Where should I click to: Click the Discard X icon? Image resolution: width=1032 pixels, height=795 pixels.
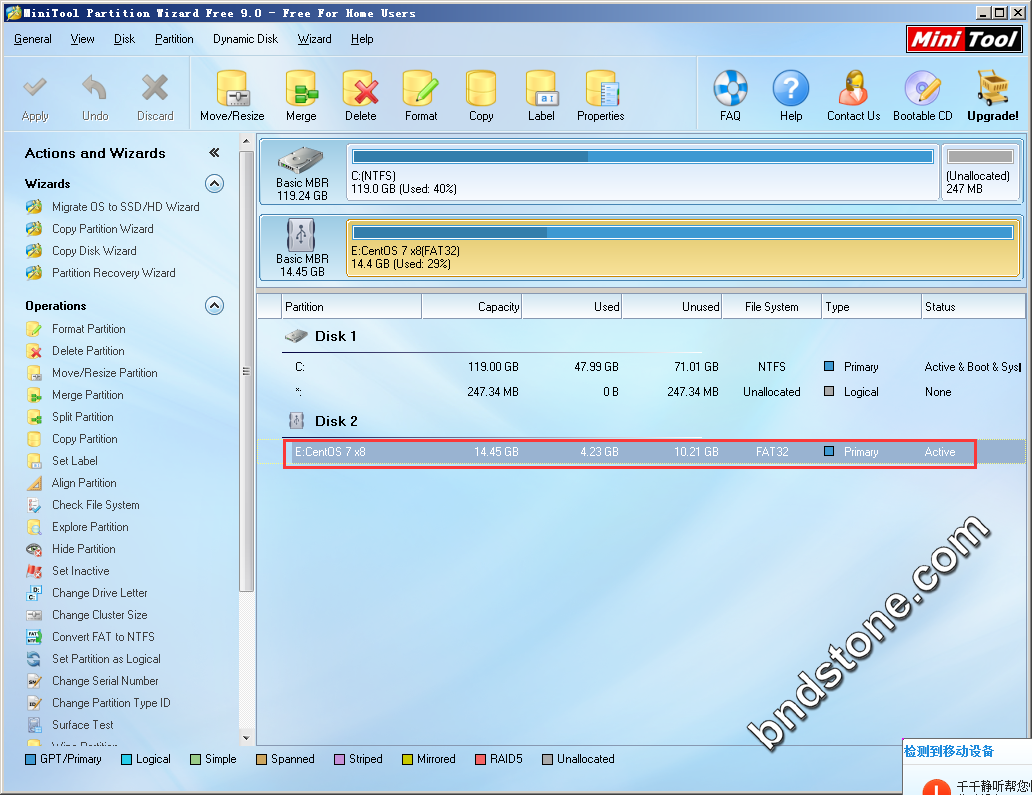point(155,88)
